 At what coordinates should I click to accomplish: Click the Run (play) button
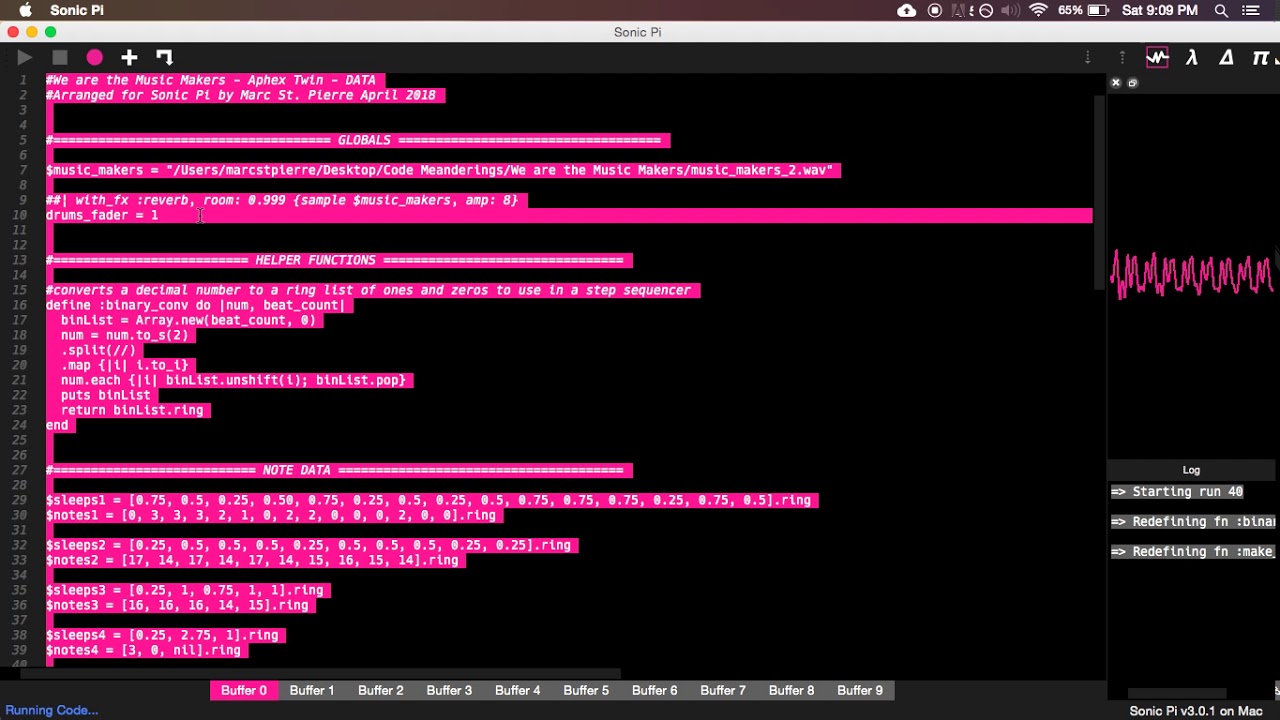click(25, 58)
